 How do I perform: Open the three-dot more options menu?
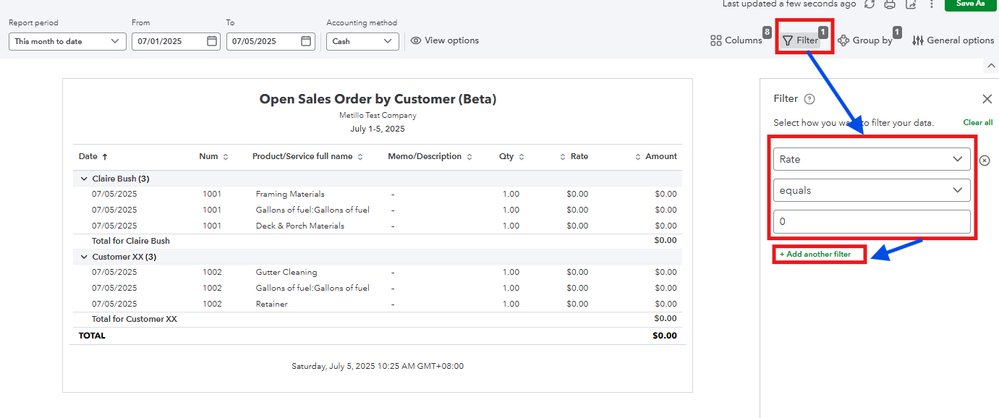tap(931, 4)
